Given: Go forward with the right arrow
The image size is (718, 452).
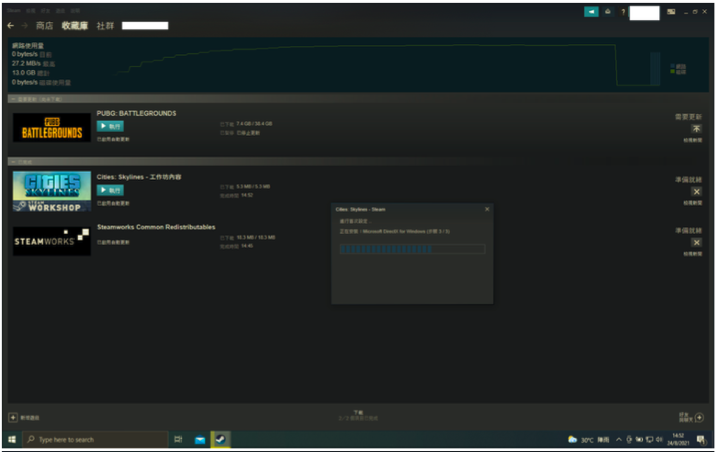Looking at the screenshot, I should (24, 26).
